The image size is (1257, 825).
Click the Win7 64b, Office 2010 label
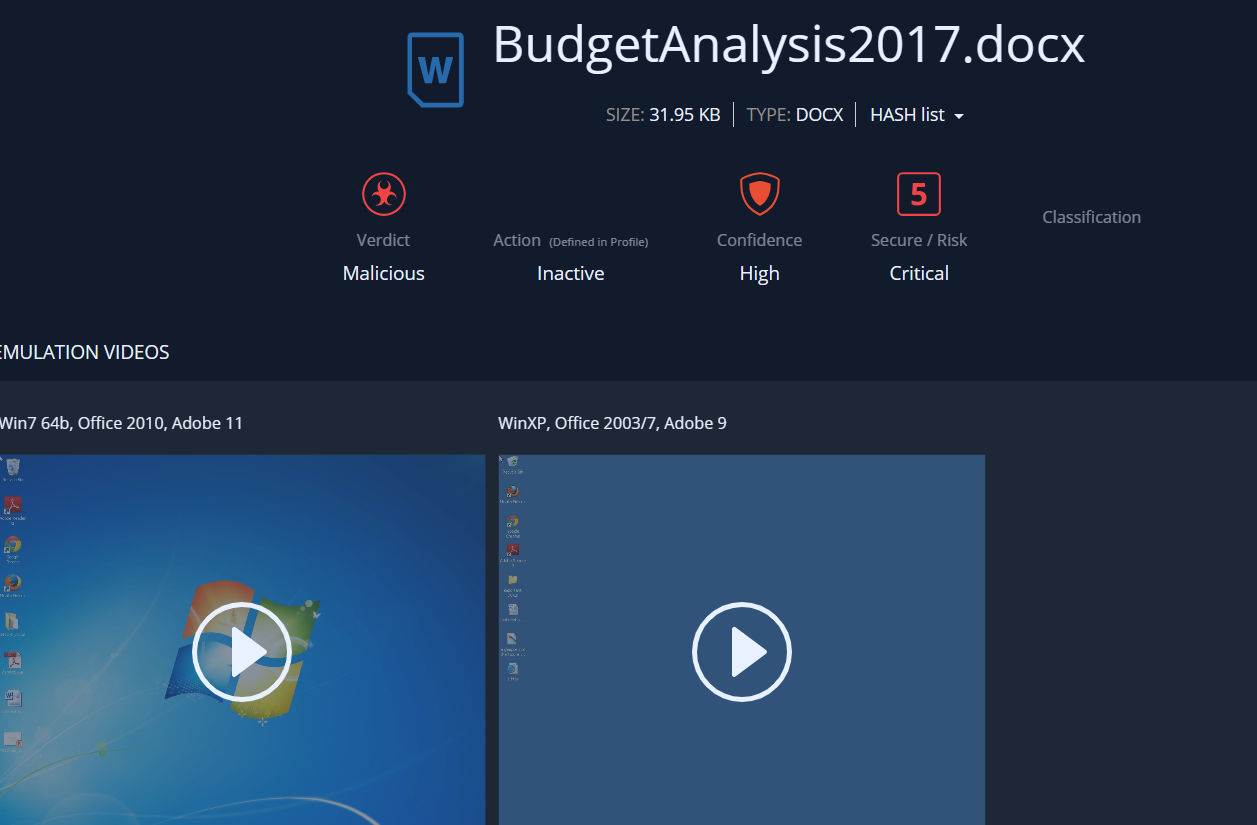[121, 423]
